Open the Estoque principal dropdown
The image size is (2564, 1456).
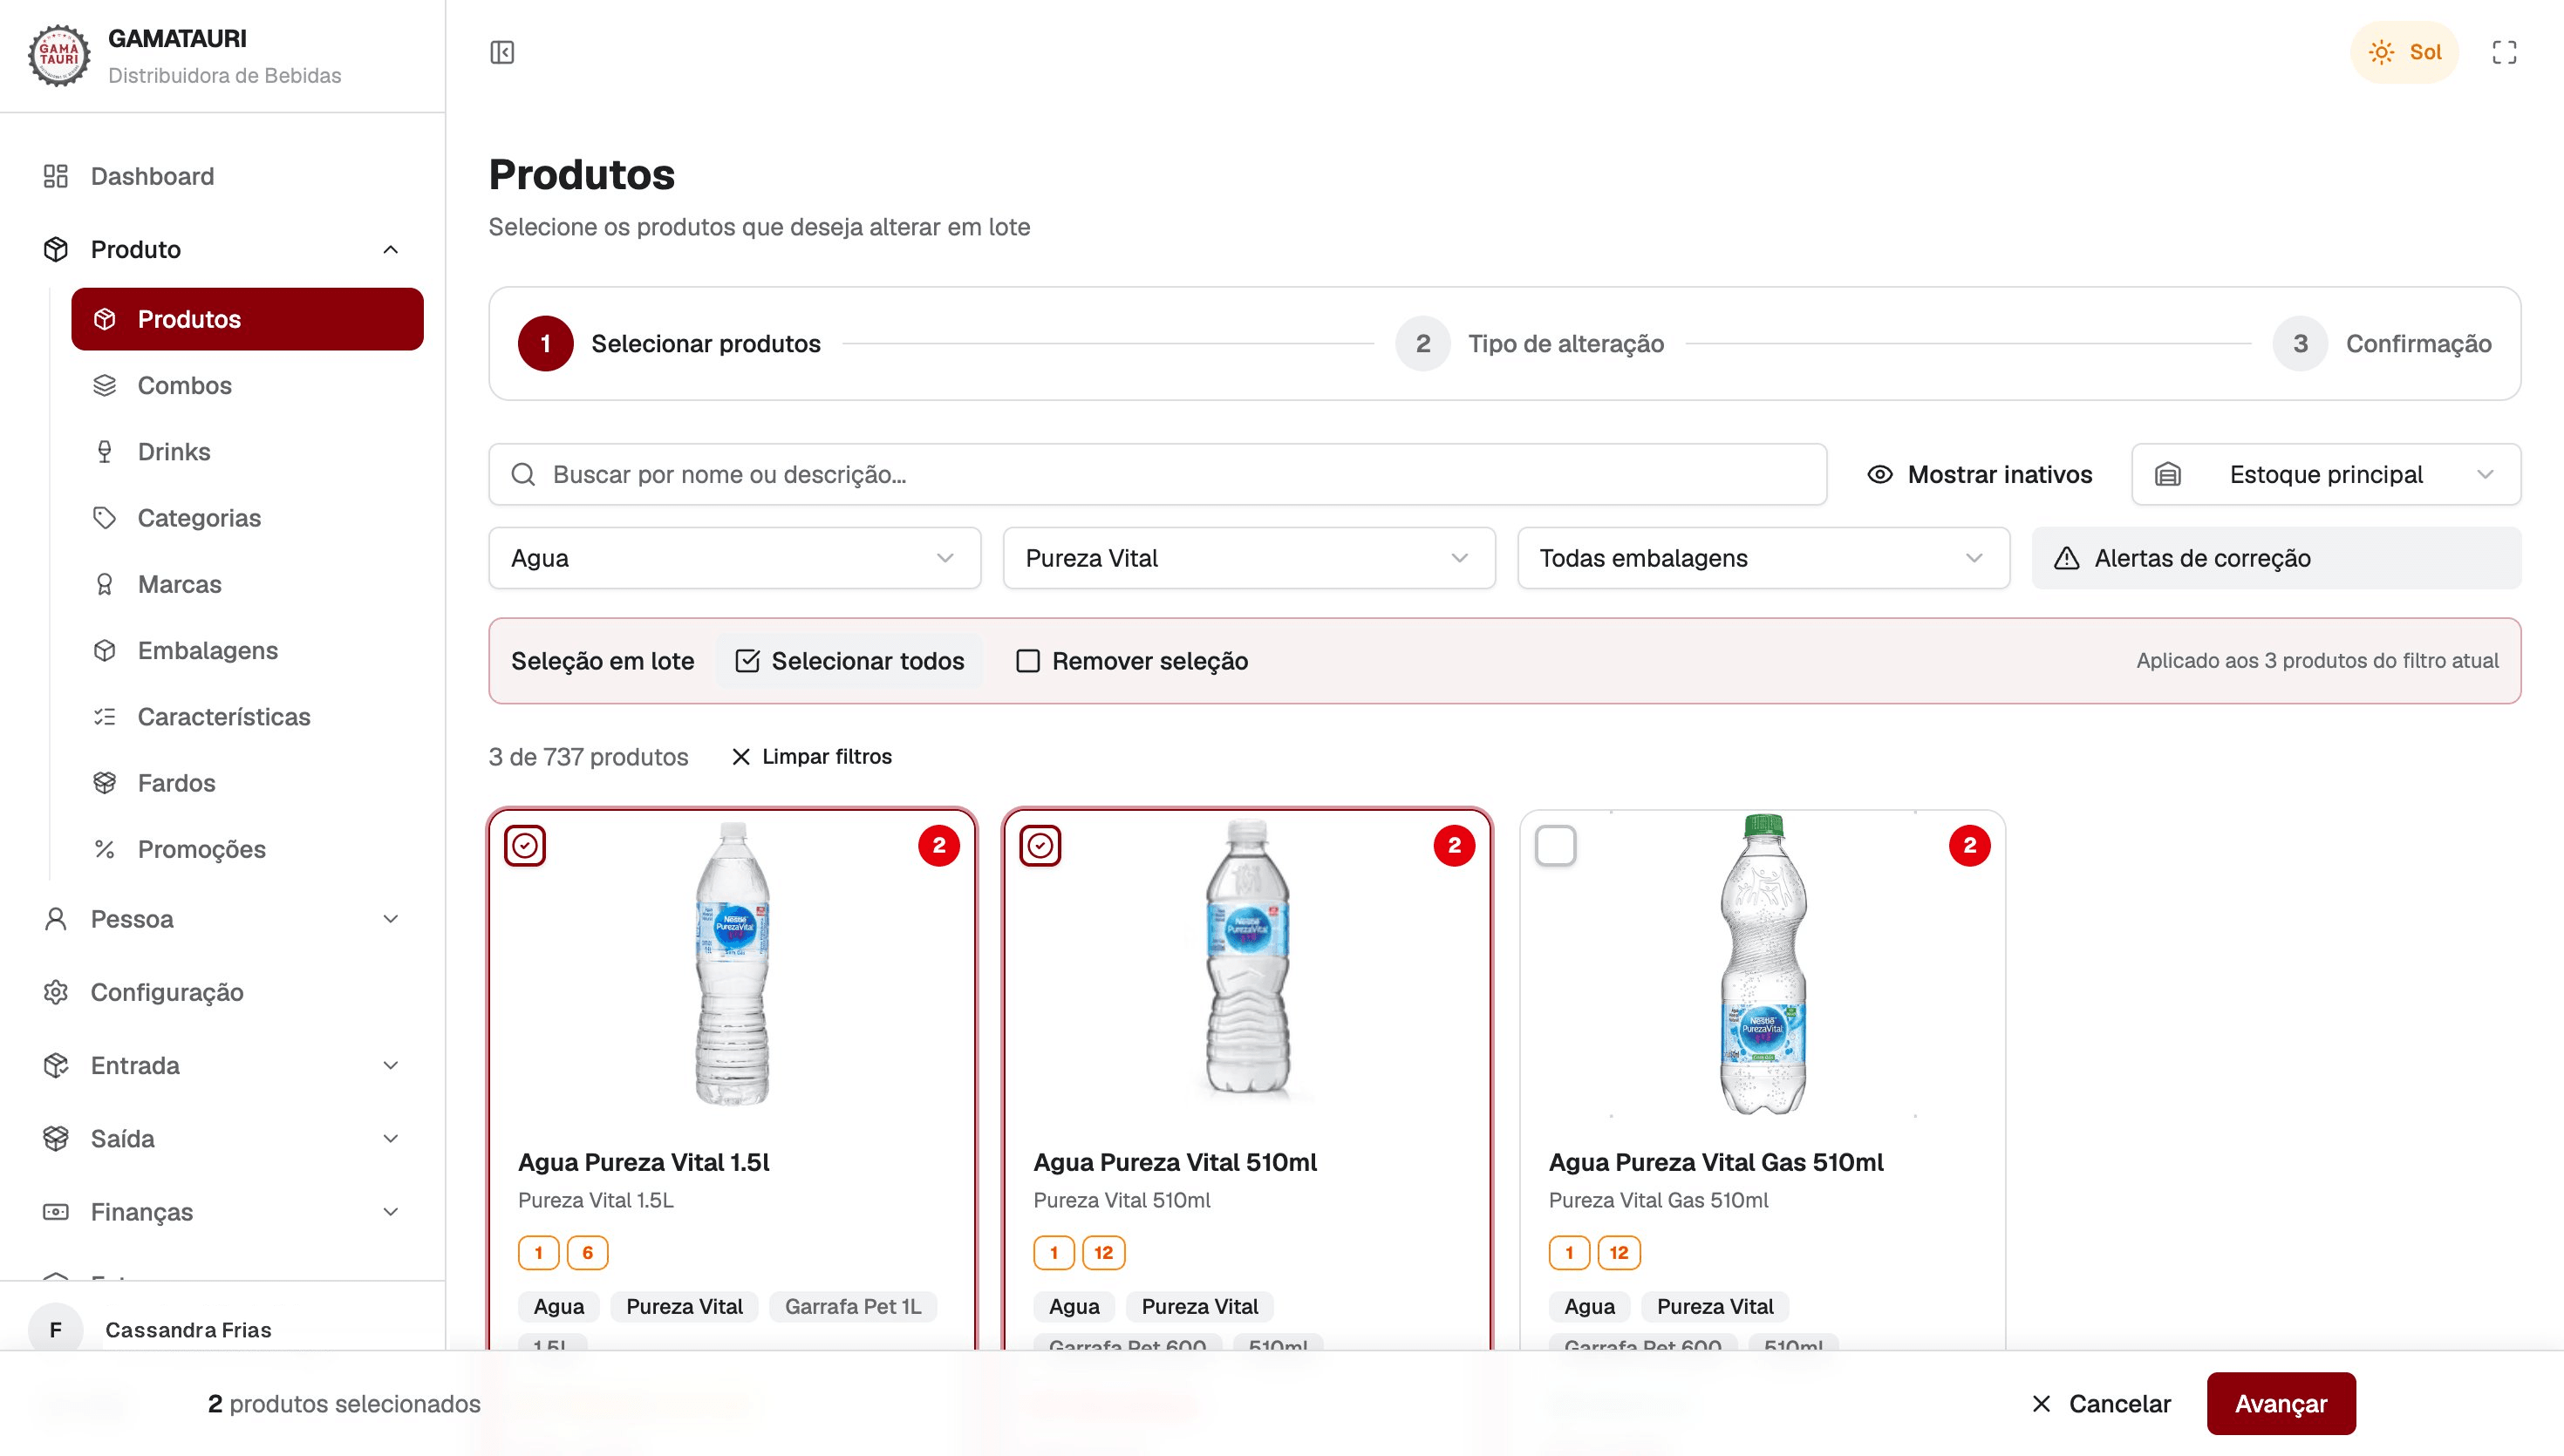2326,474
